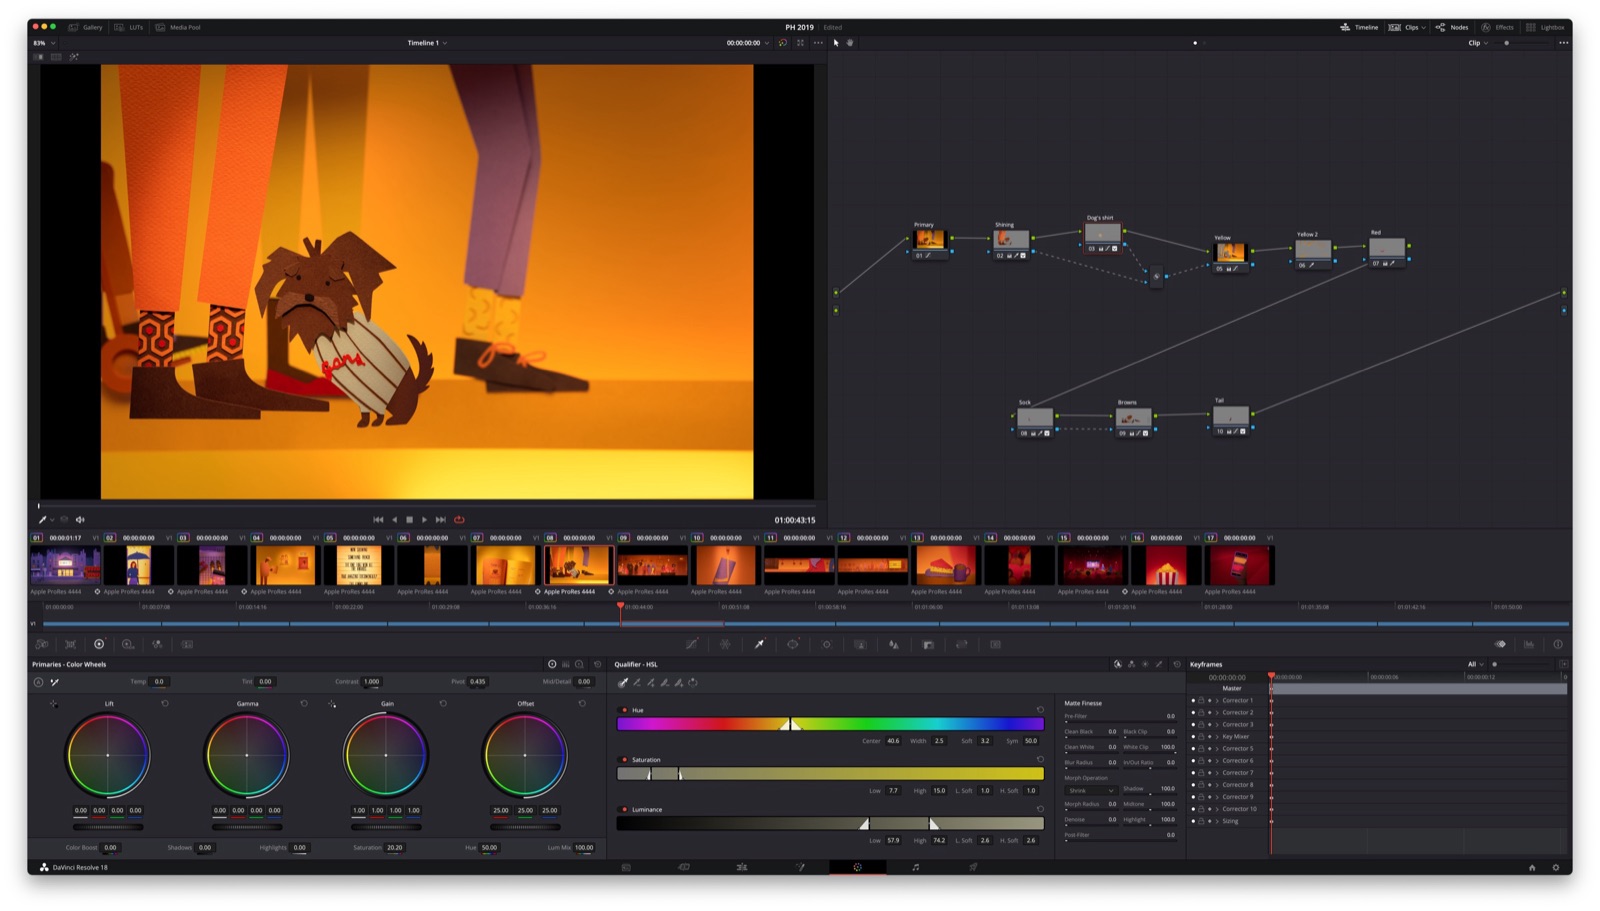Open the Color Warper palette icon
Viewport: 1600px width, 911px height.
(x=725, y=644)
